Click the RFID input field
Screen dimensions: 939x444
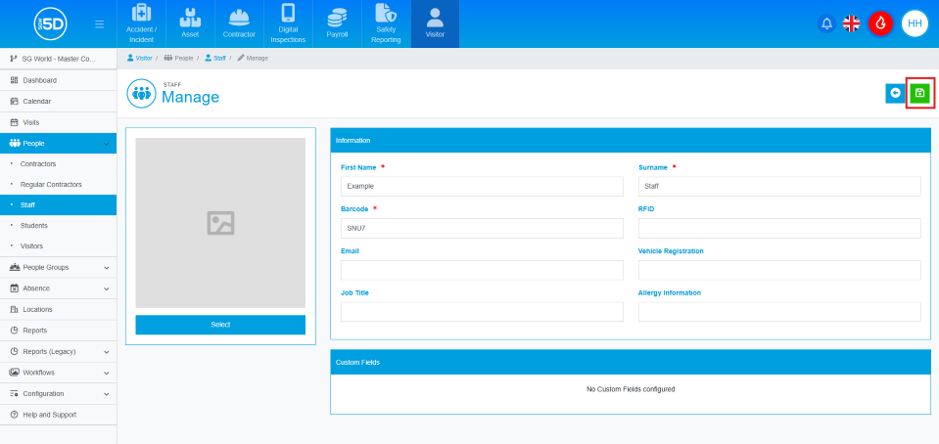779,228
